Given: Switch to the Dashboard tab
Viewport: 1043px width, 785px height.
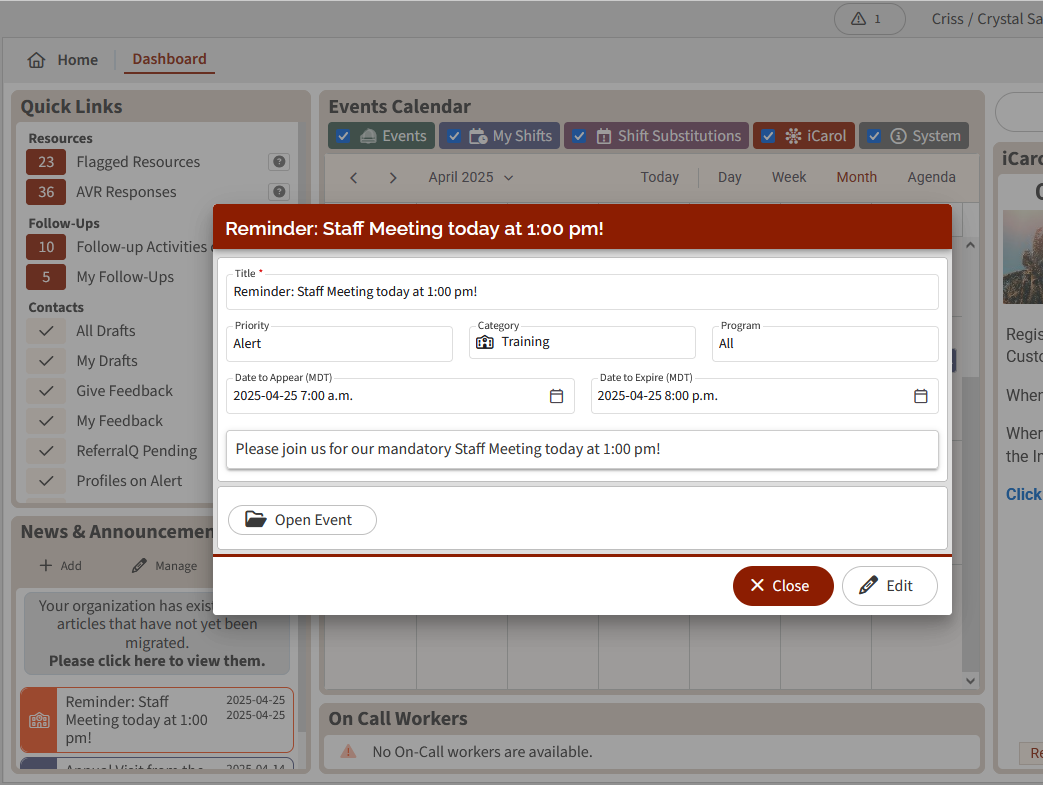Looking at the screenshot, I should (169, 59).
